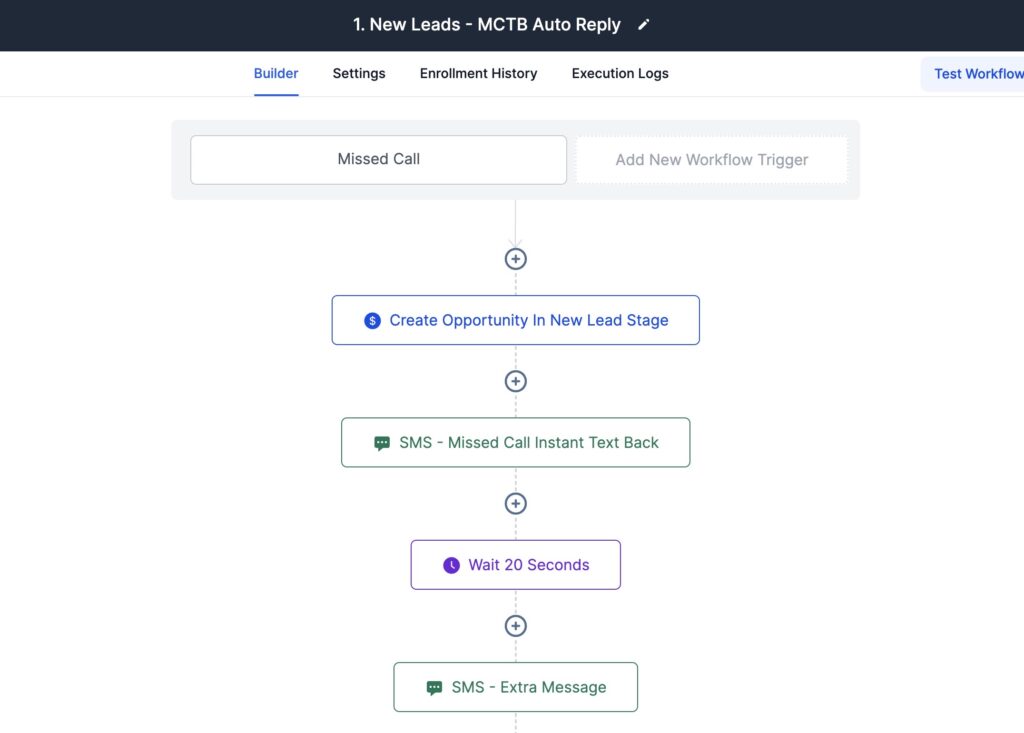The height and width of the screenshot is (733, 1024).
Task: View the Execution Logs tab
Action: [620, 73]
